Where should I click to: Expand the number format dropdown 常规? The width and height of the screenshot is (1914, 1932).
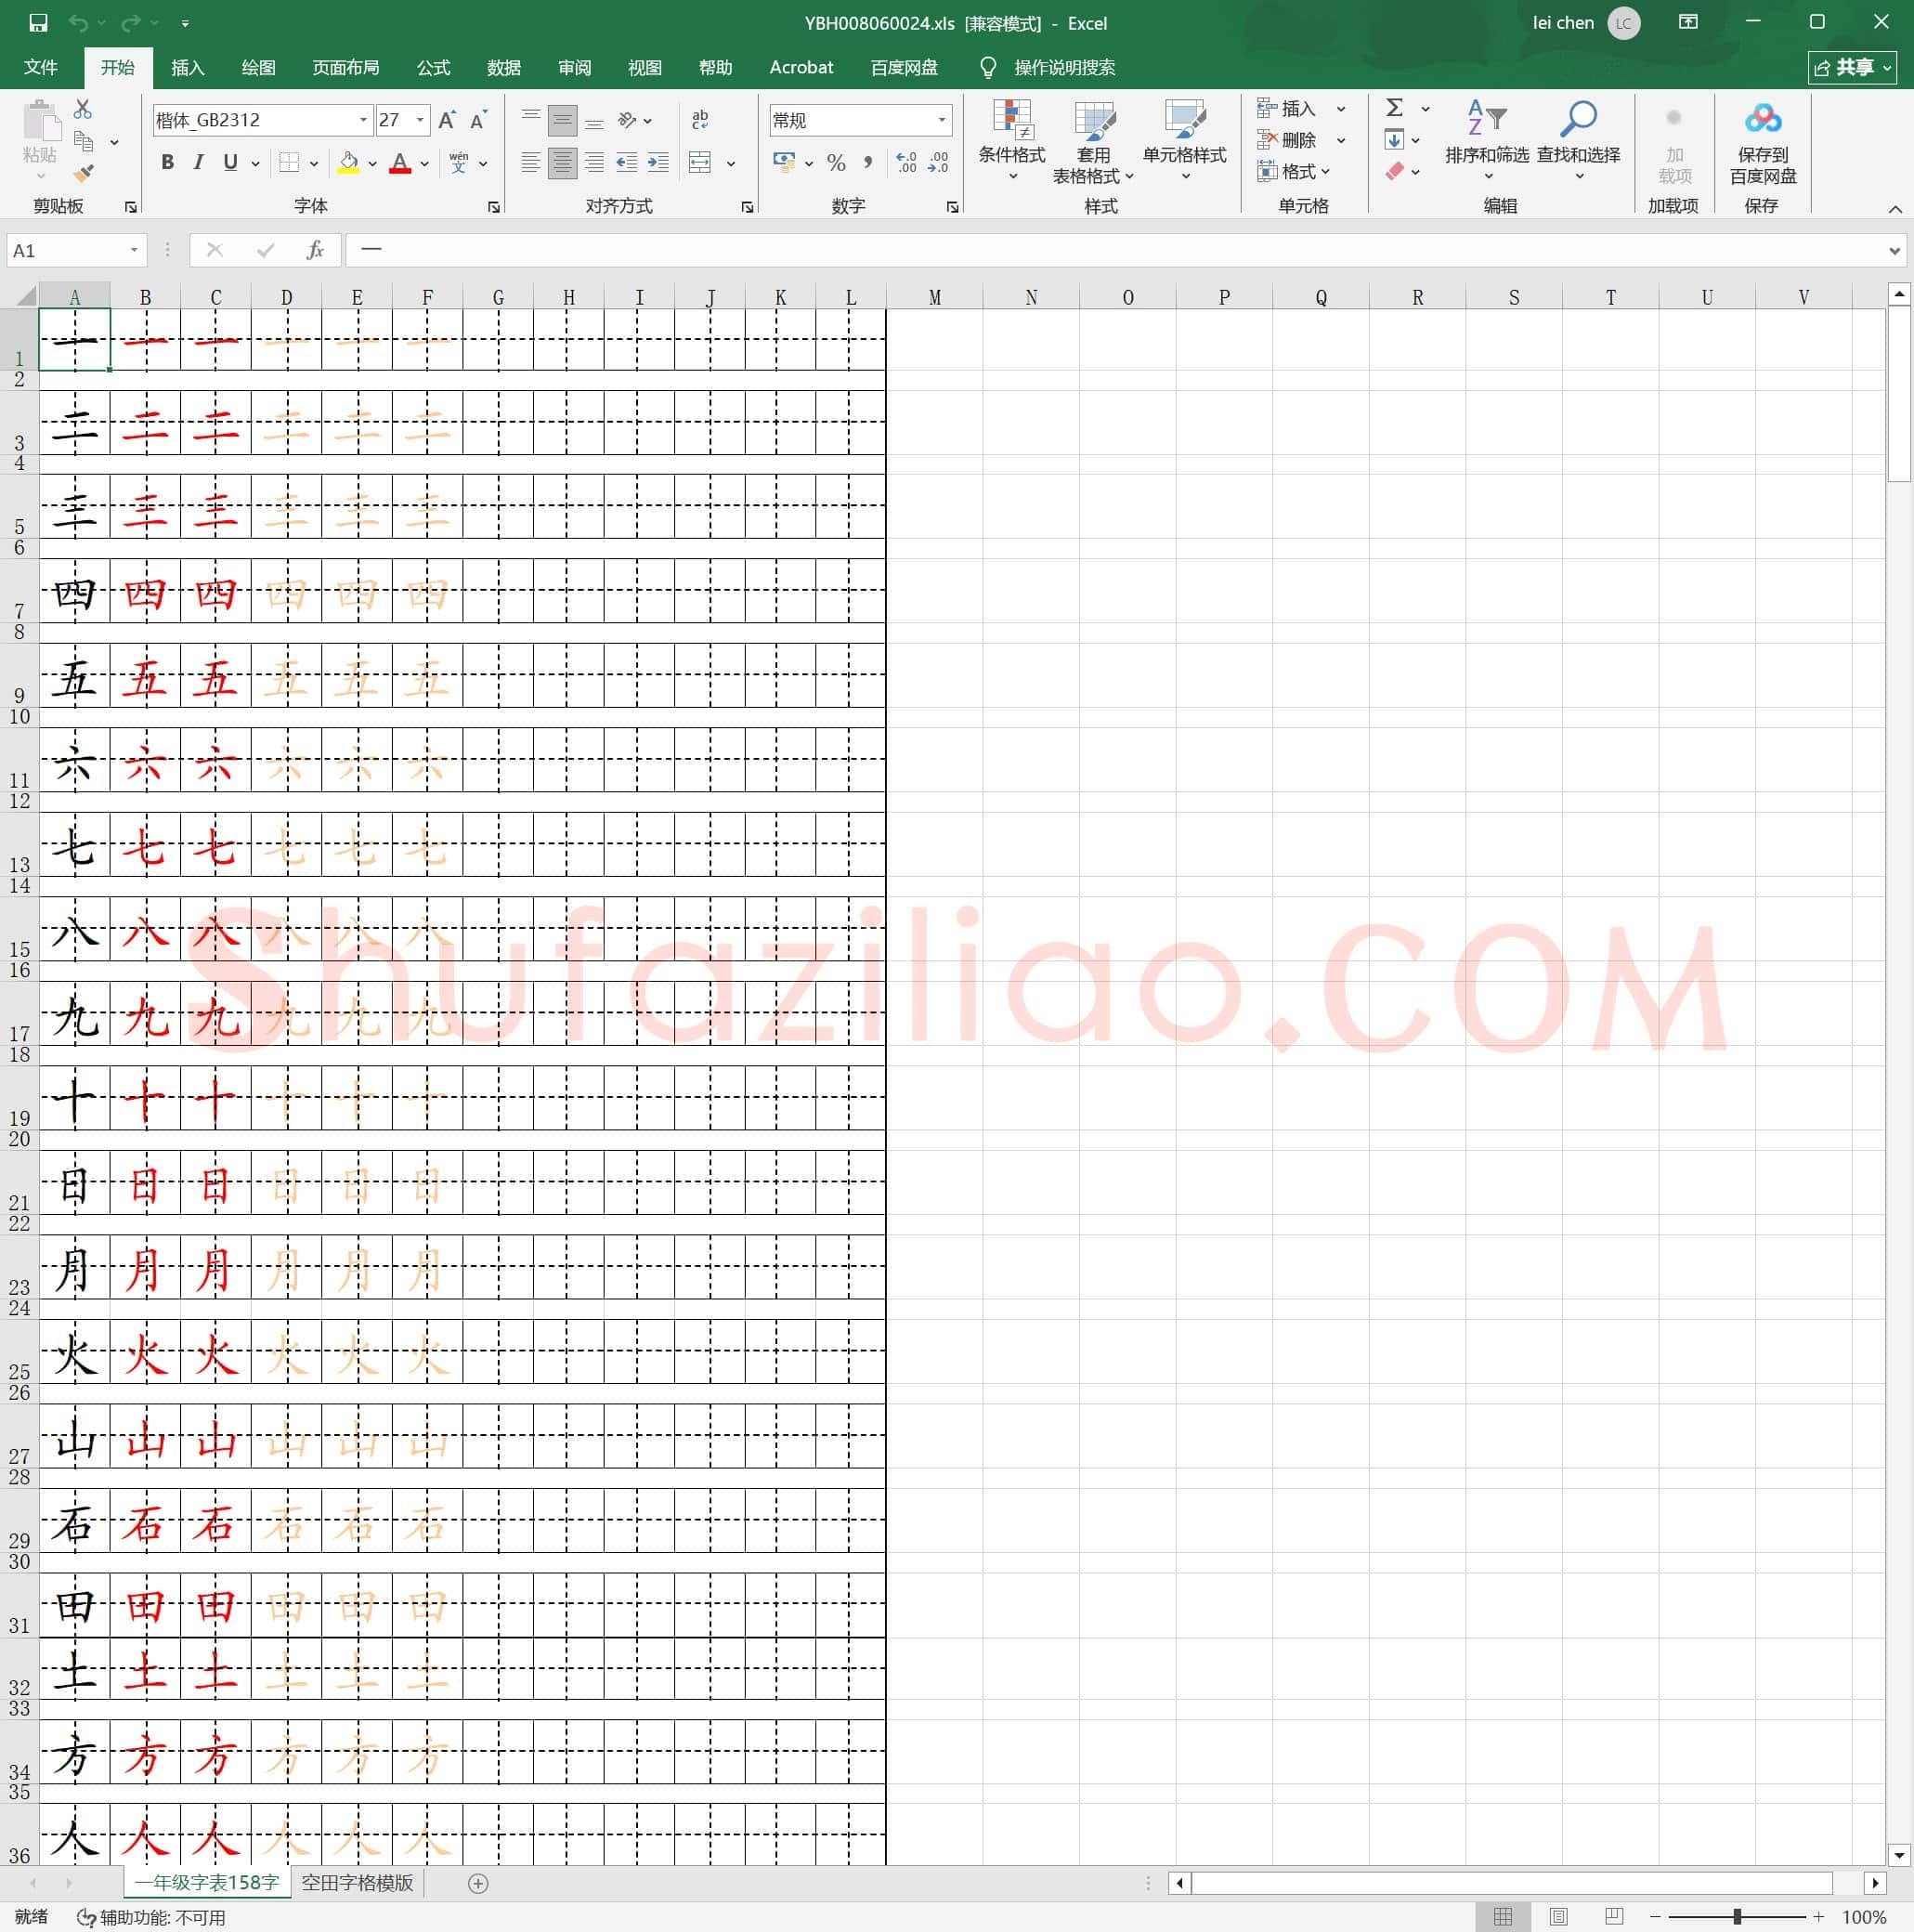click(x=941, y=120)
